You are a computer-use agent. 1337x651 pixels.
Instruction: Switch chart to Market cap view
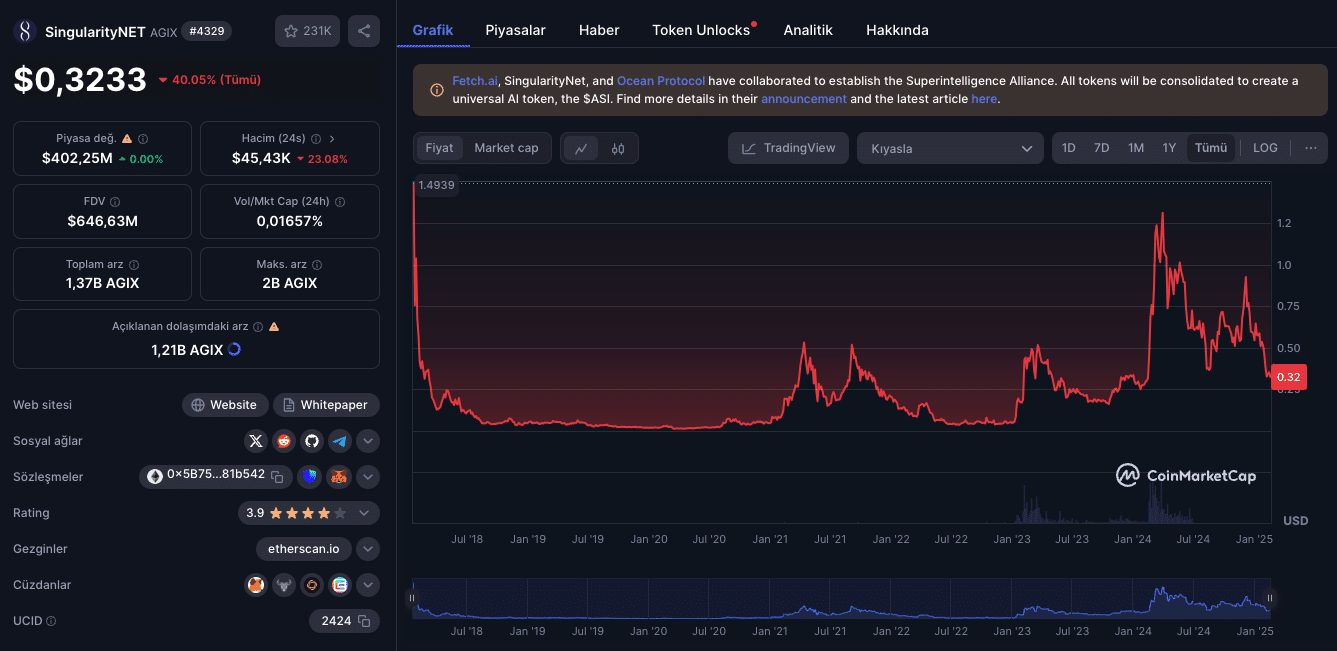click(506, 148)
